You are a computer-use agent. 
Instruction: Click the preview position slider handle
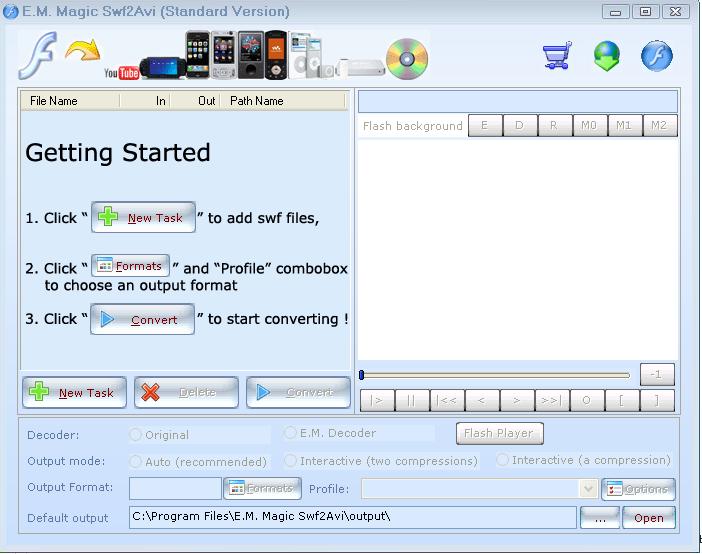362,375
